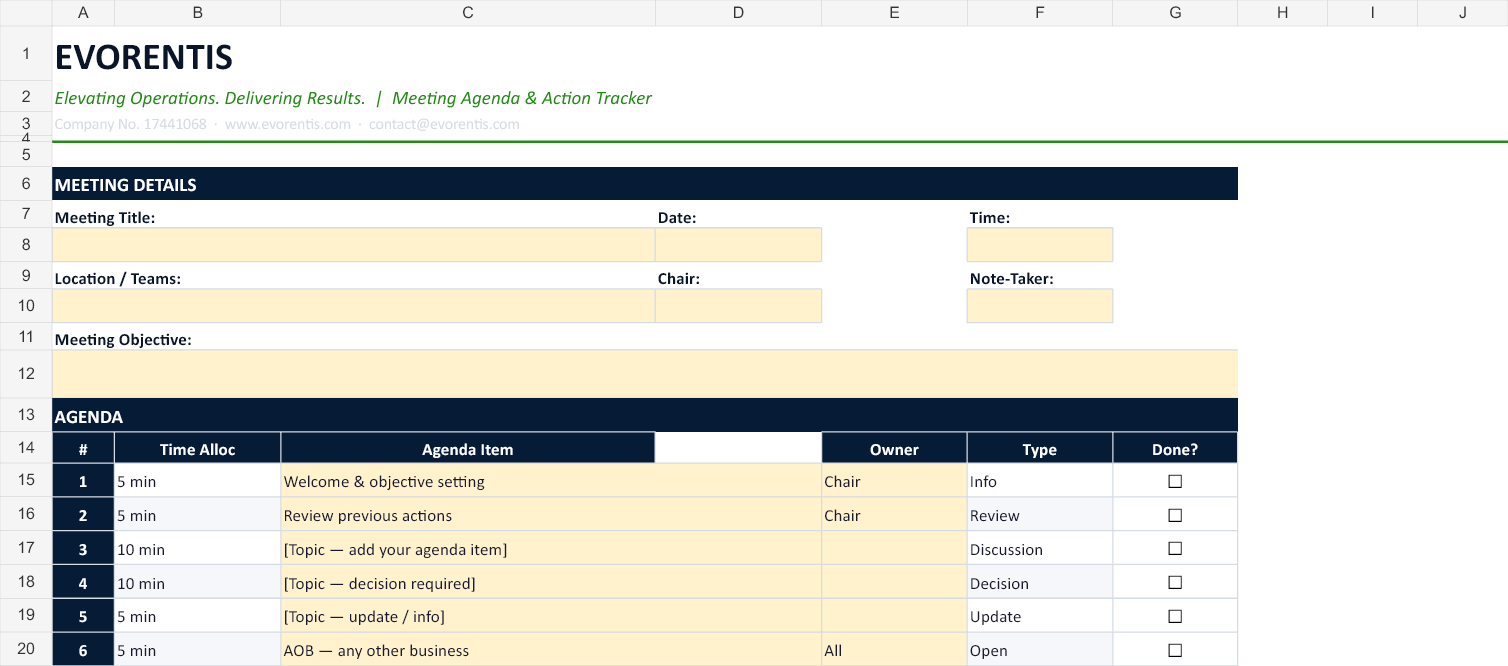Select the Meeting Objective input area
1508x666 pixels.
[645, 374]
